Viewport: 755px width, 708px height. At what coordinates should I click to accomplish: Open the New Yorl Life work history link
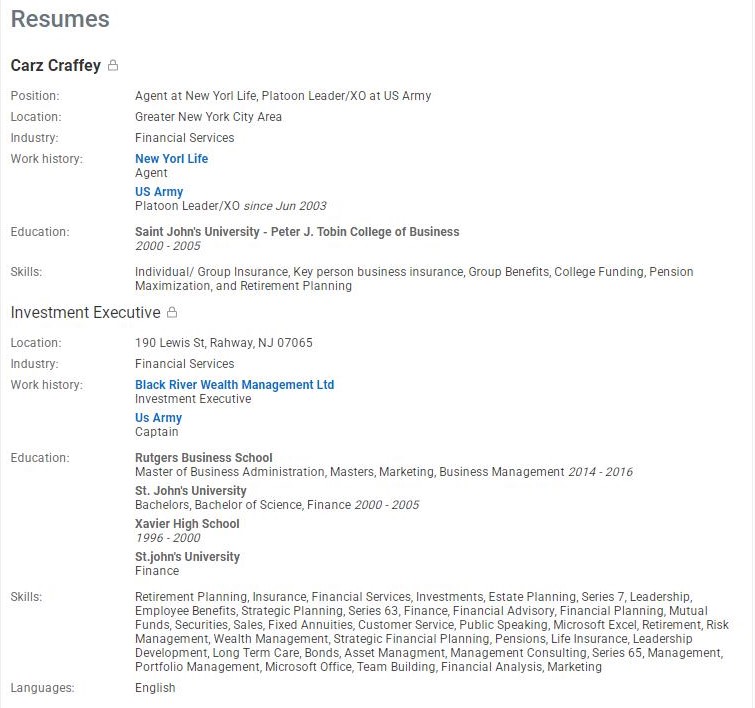pyautogui.click(x=171, y=159)
